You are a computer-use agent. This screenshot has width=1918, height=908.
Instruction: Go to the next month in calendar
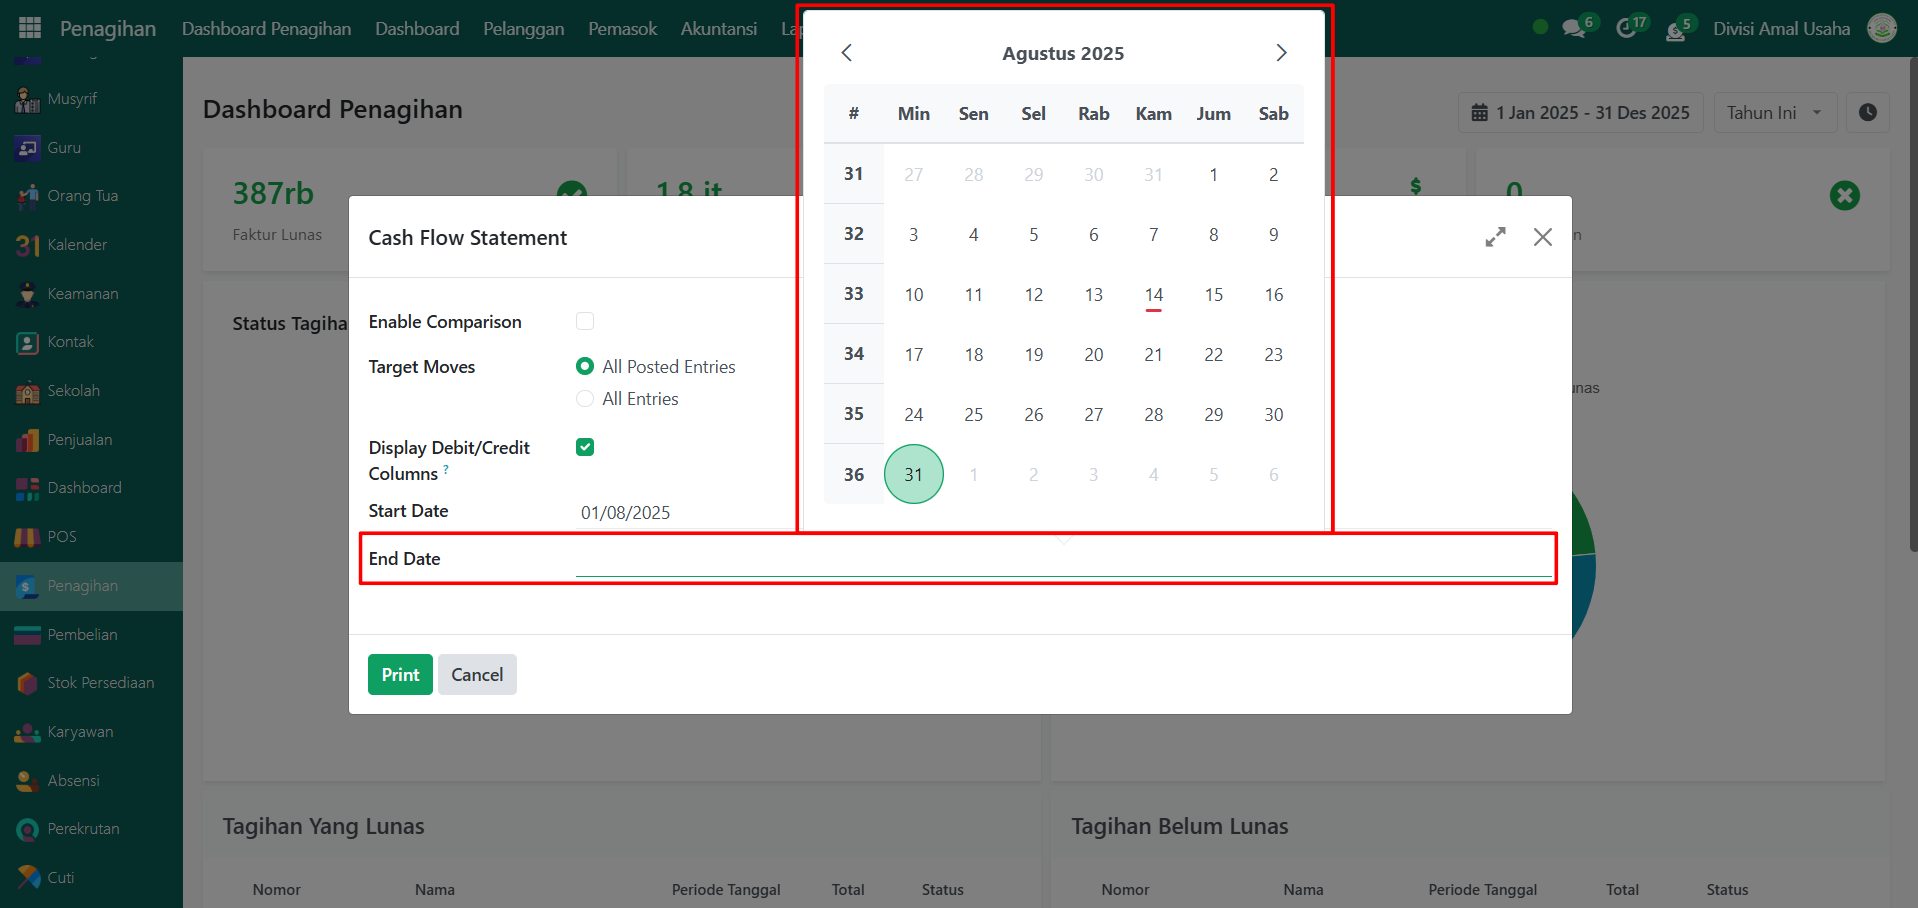pos(1281,53)
